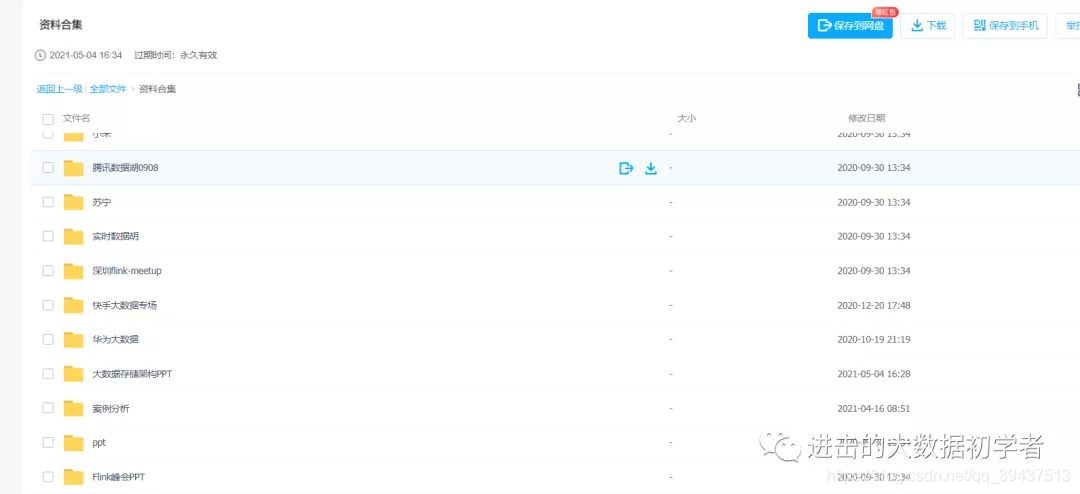The width and height of the screenshot is (1080, 494).
Task: Open folder name 快手大数据专场
Action: point(125,305)
